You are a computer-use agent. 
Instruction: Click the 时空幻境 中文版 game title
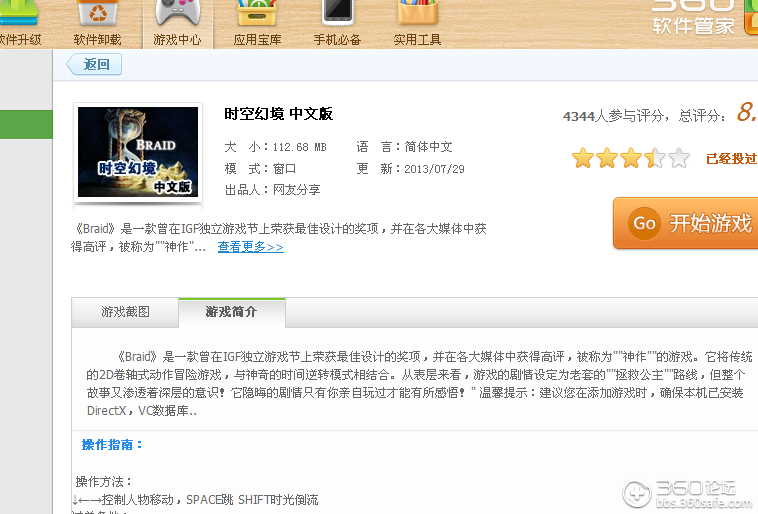click(278, 114)
